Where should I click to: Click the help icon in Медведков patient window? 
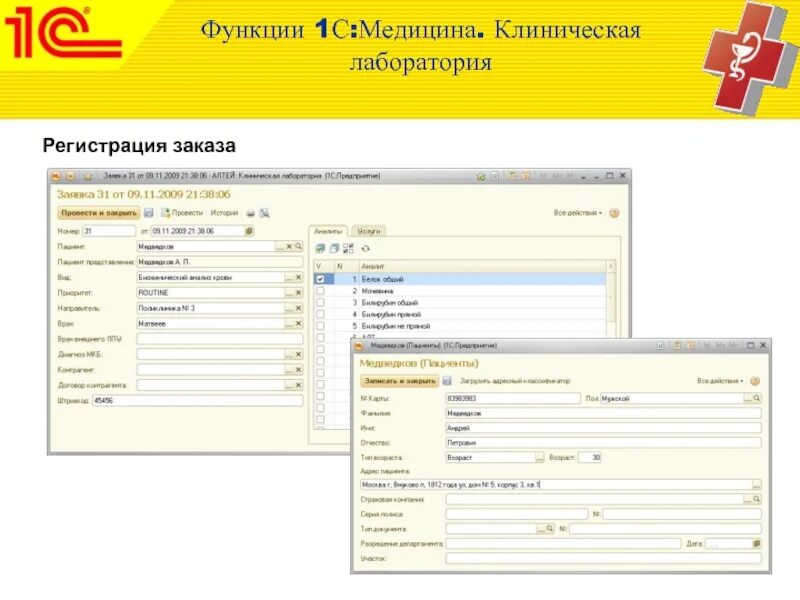pyautogui.click(x=755, y=381)
